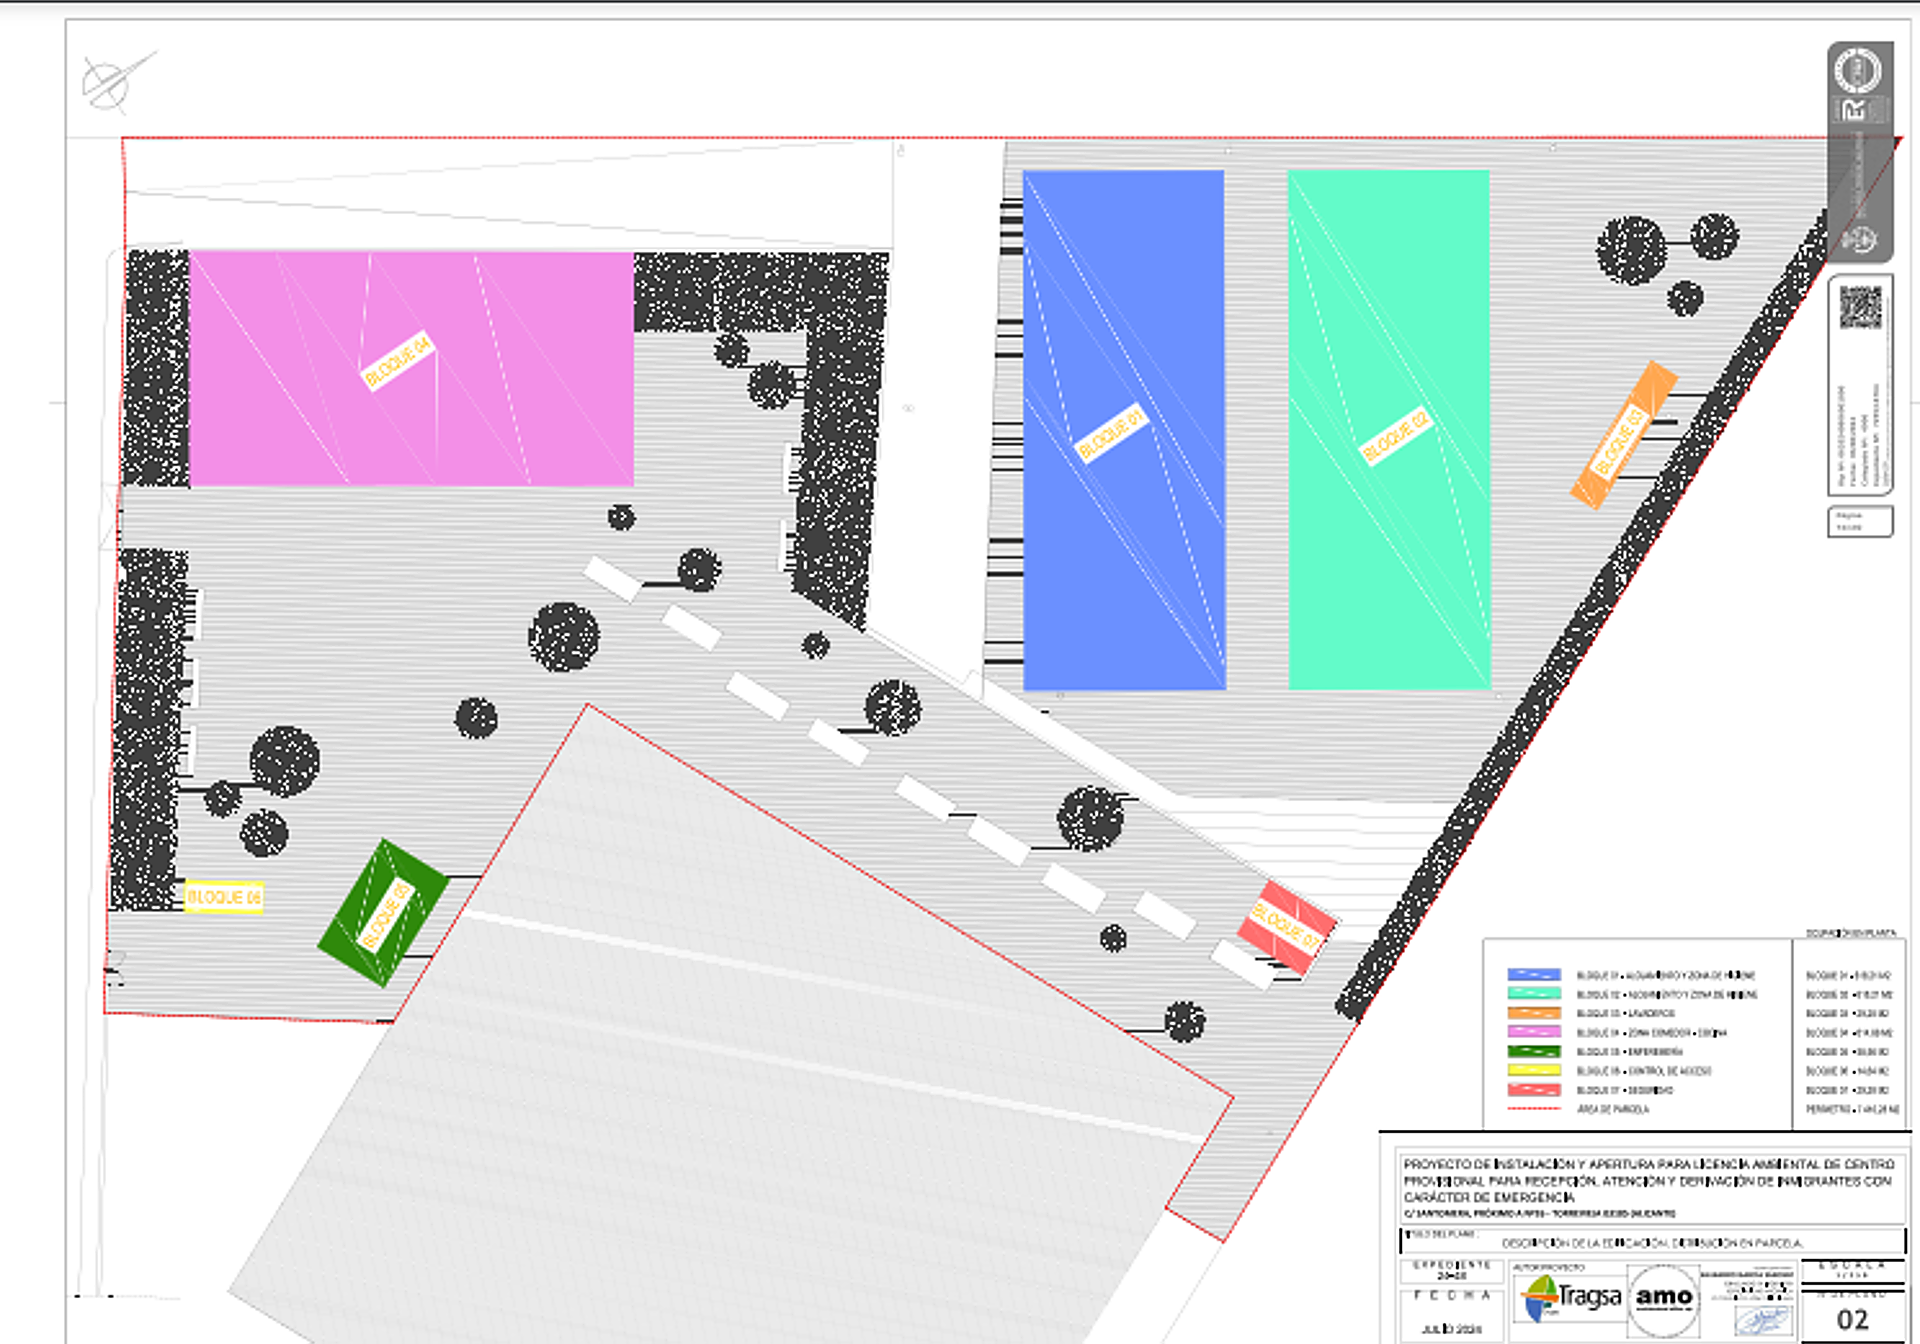Image resolution: width=1920 pixels, height=1344 pixels.
Task: Click the QR code on the registration stamp
Action: coord(1860,307)
